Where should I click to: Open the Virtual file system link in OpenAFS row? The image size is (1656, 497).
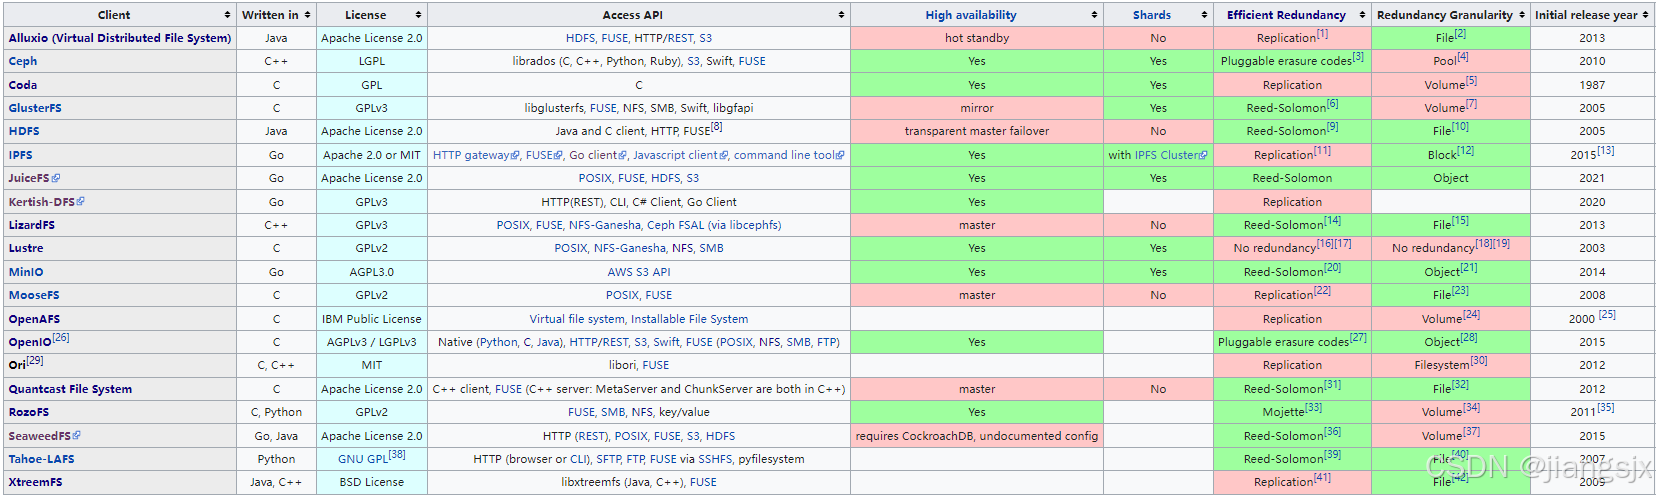[x=577, y=319]
